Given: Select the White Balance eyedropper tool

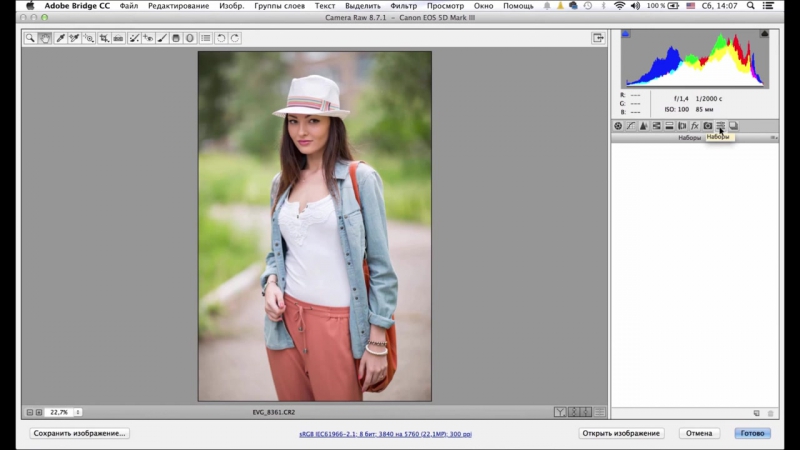Looking at the screenshot, I should (x=60, y=38).
